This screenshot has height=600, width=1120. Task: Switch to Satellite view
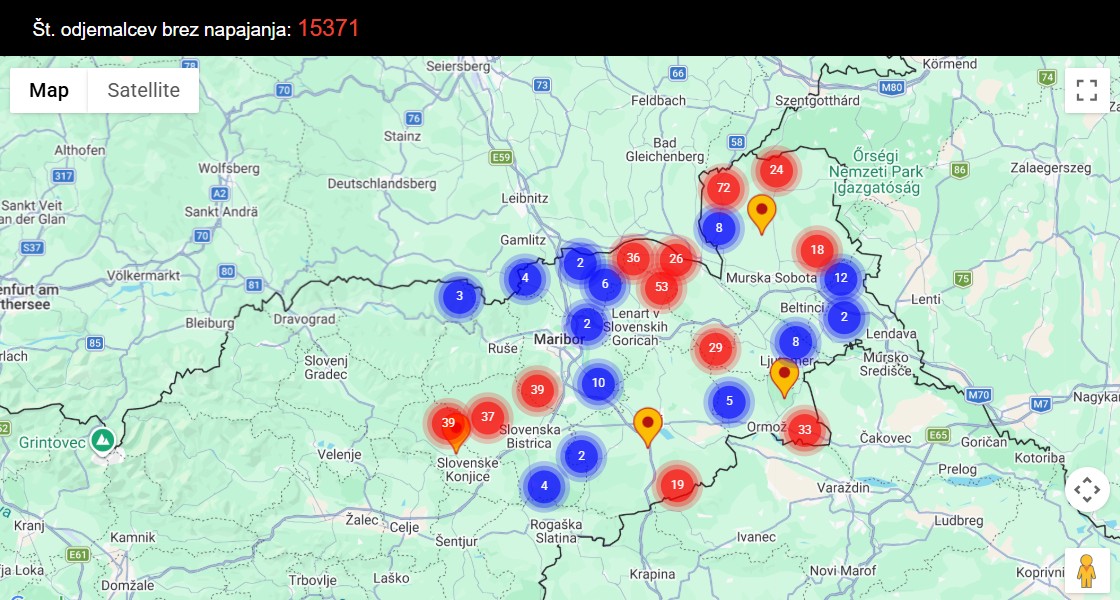coord(143,90)
